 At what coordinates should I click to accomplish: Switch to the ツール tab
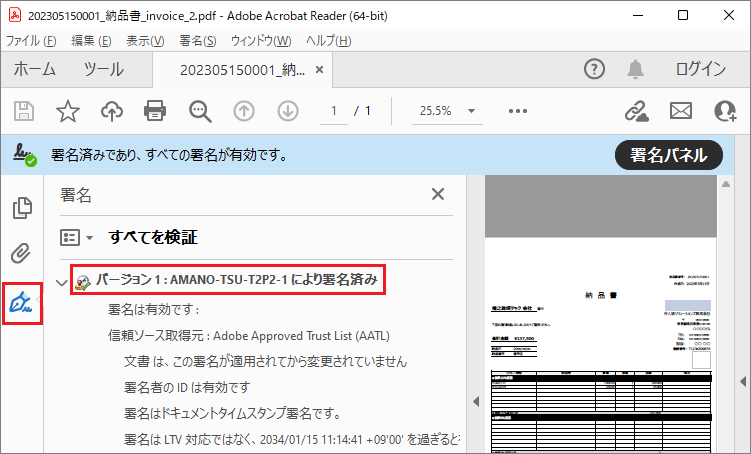(103, 69)
